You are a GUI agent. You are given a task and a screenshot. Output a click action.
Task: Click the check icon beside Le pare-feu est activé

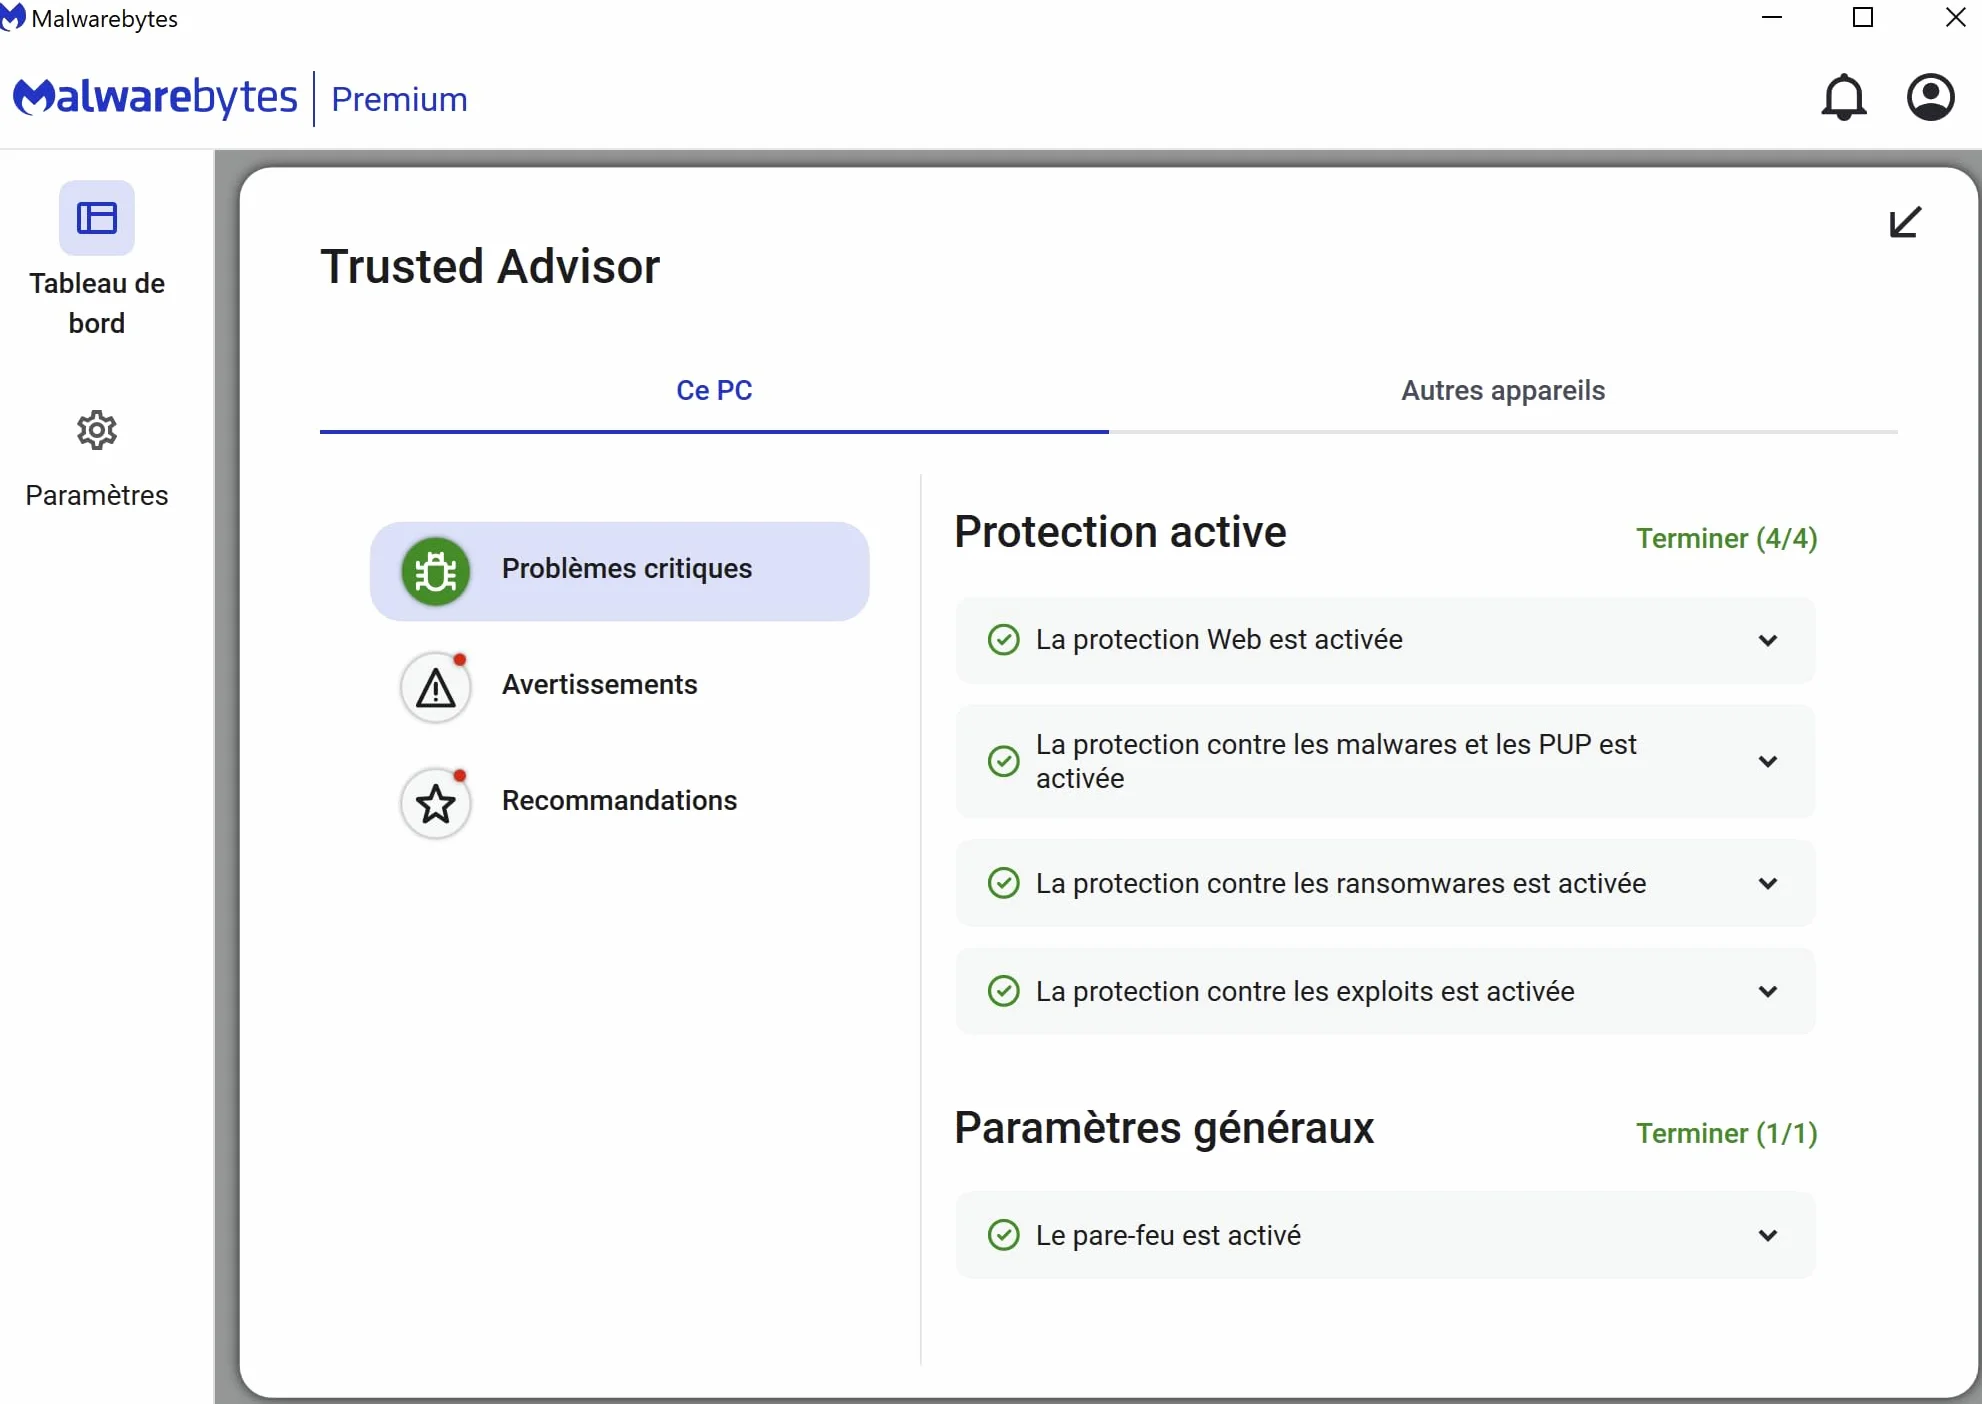[1003, 1235]
